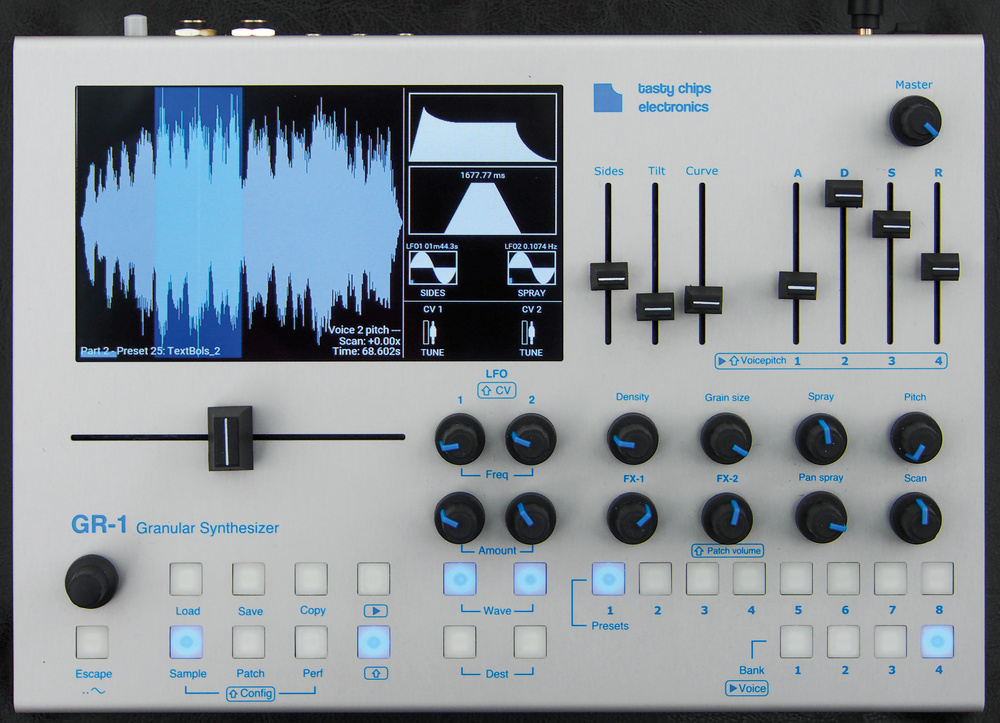Select the Patch mode button
The height and width of the screenshot is (723, 1000).
coord(249,641)
